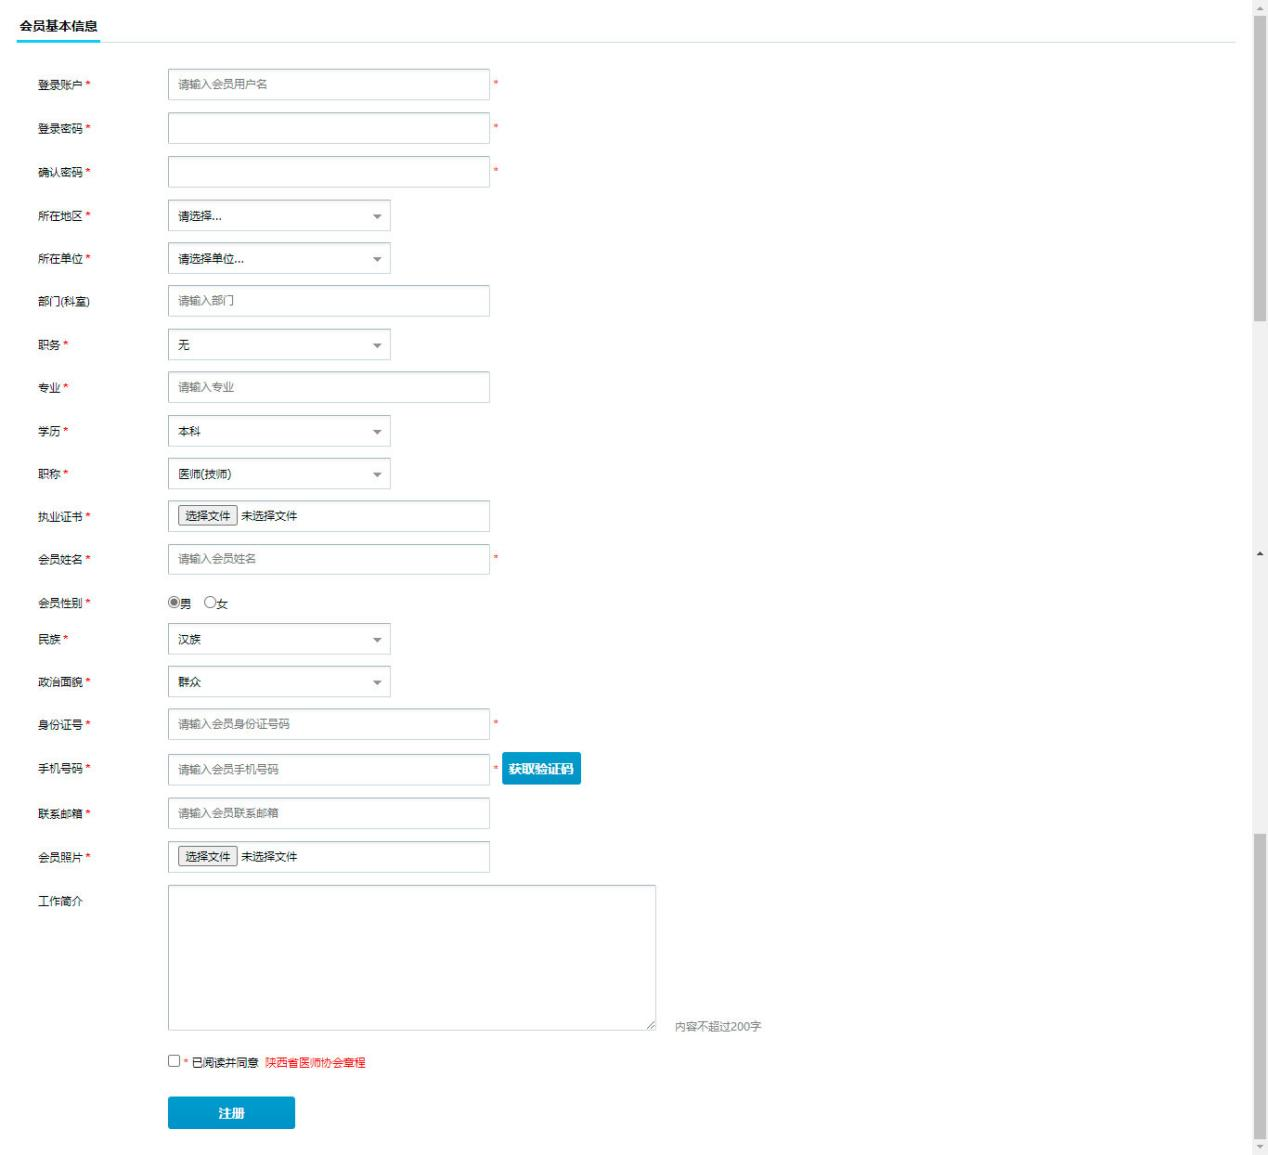Open the 学历 education dropdown
Viewport: 1268px width, 1155px height.
pyautogui.click(x=279, y=431)
